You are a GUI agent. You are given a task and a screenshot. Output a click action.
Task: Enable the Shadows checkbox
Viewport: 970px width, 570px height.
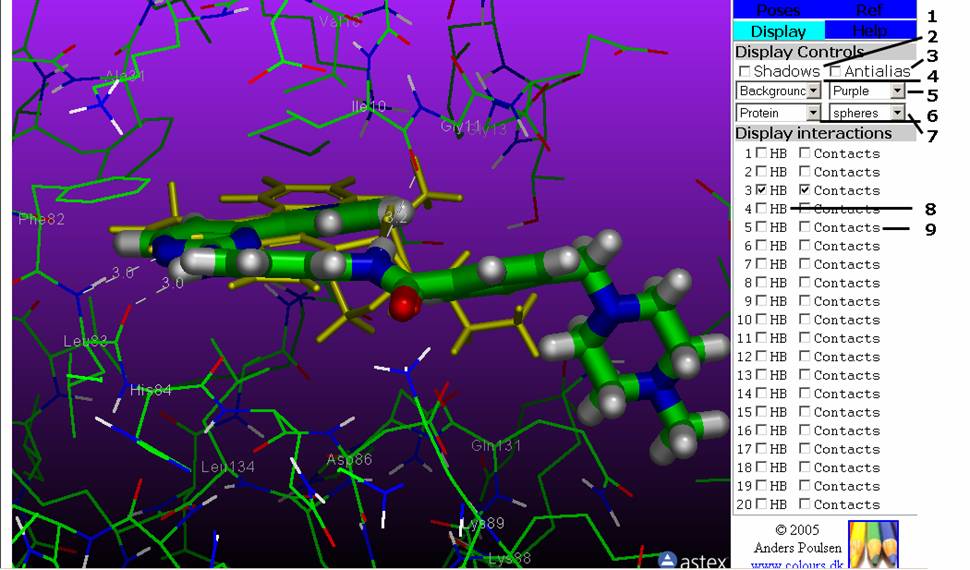click(745, 72)
